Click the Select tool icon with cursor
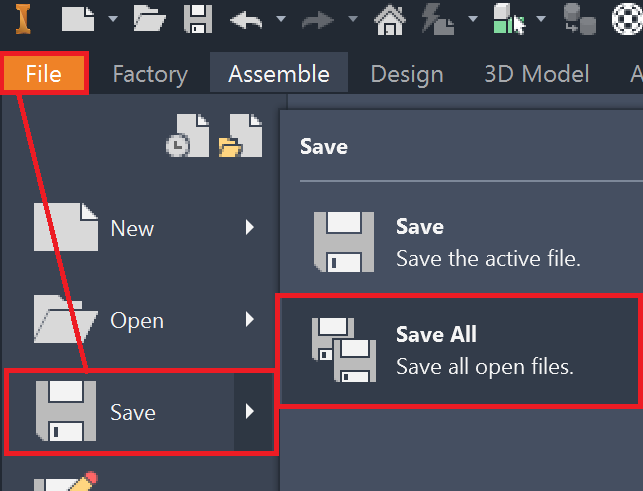The width and height of the screenshot is (643, 491). (x=509, y=18)
